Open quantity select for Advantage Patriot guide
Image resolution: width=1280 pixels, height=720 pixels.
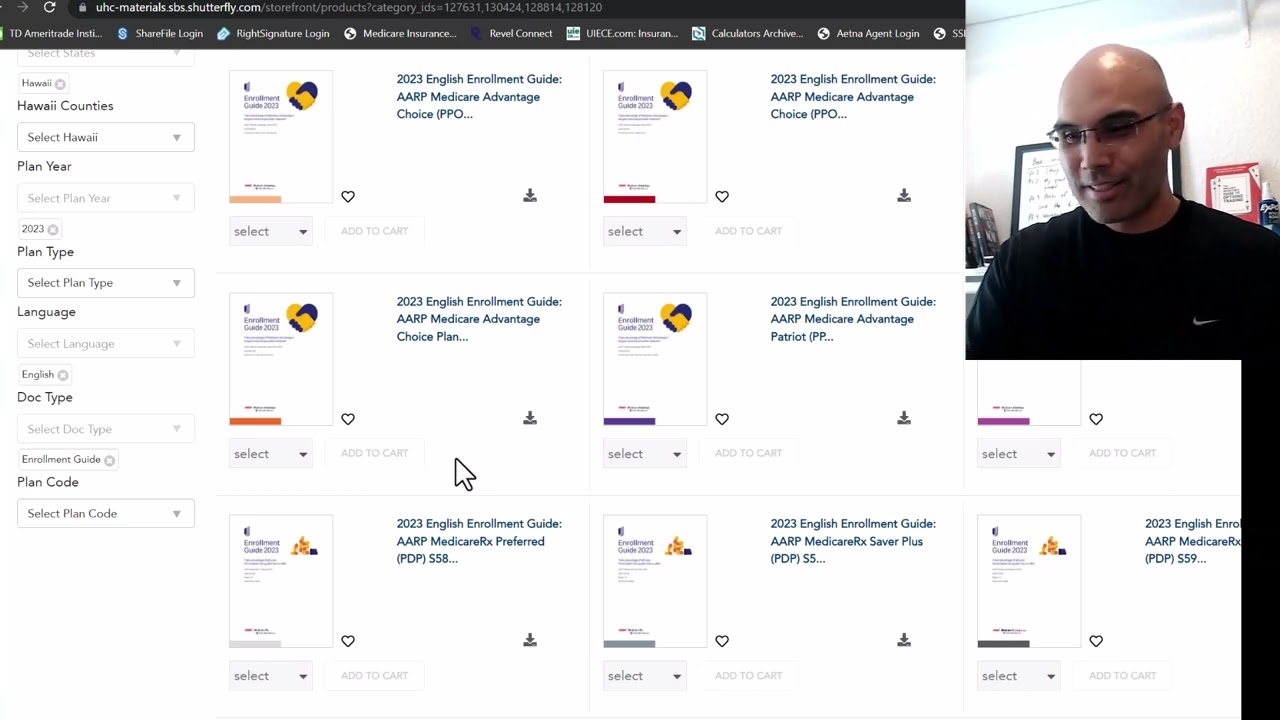tap(644, 454)
